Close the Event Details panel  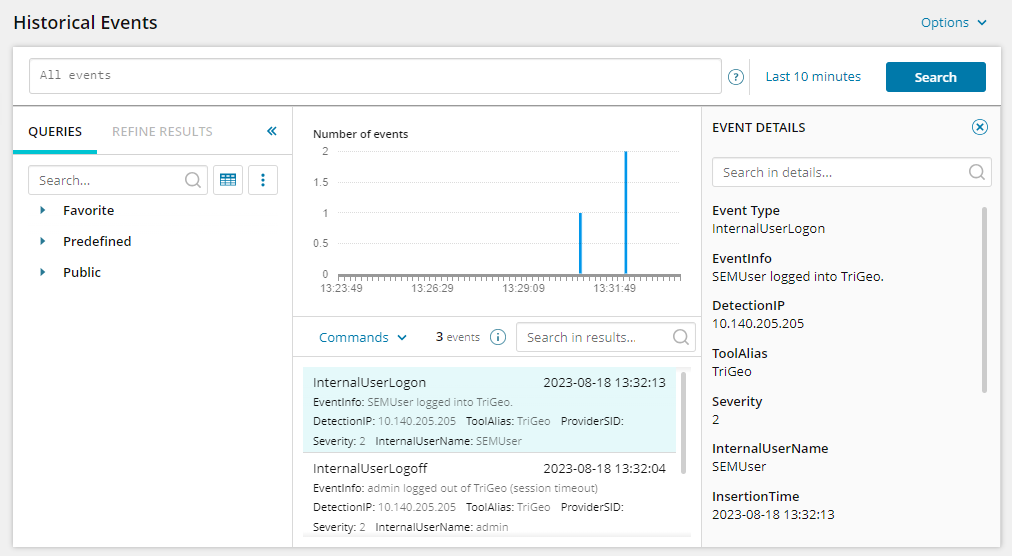pos(980,127)
